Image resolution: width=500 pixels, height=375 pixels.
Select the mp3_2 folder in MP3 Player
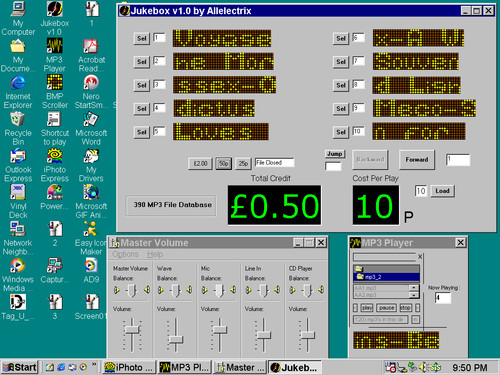pos(386,277)
